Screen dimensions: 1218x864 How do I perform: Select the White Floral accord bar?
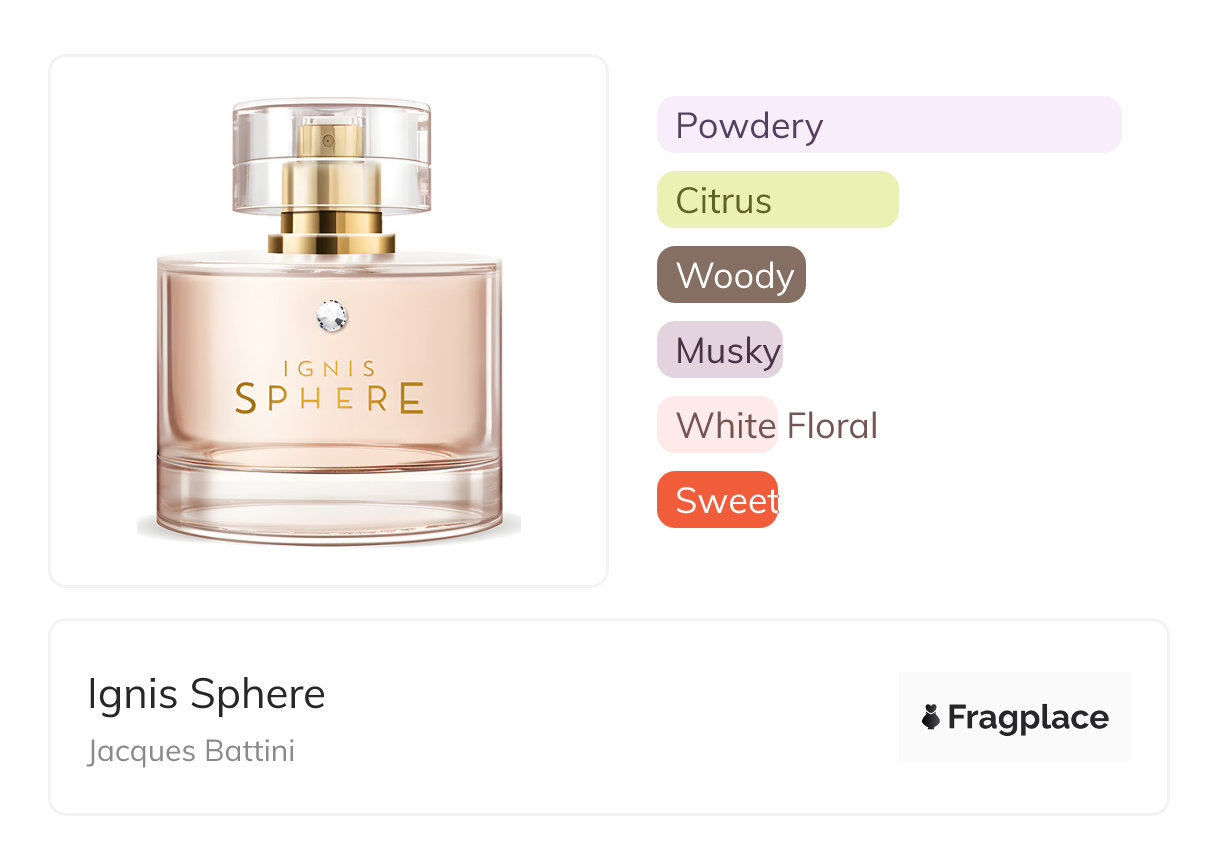(x=717, y=425)
